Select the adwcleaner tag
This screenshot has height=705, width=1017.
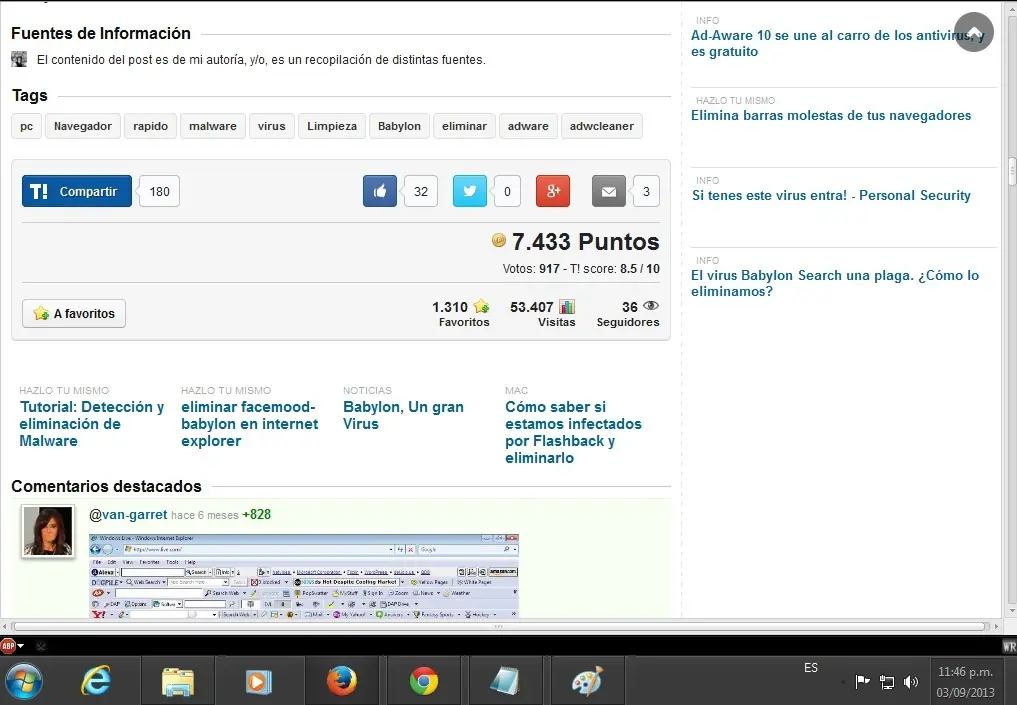click(x=602, y=126)
